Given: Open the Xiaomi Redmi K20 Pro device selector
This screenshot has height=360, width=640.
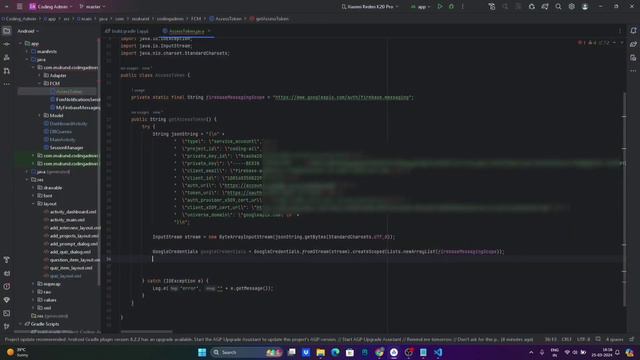Looking at the screenshot, I should [369, 7].
